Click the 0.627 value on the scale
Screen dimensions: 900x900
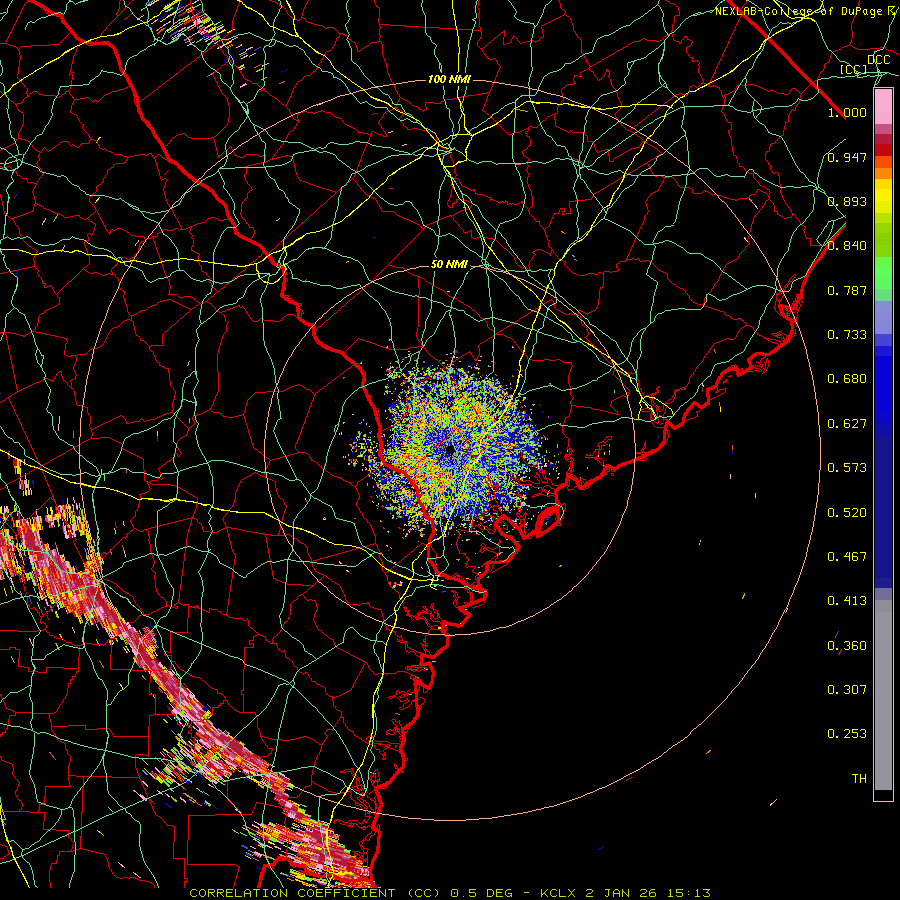click(x=847, y=424)
